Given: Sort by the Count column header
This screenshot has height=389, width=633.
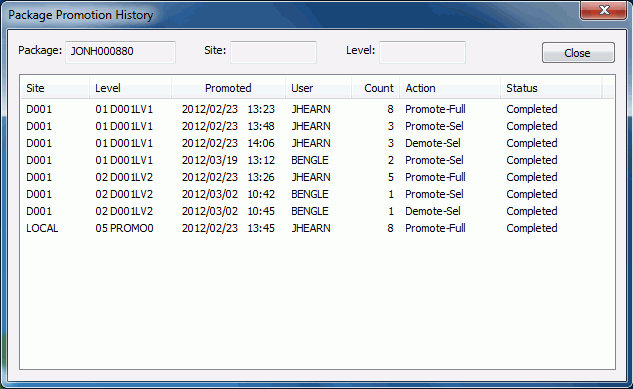Looking at the screenshot, I should pyautogui.click(x=375, y=88).
